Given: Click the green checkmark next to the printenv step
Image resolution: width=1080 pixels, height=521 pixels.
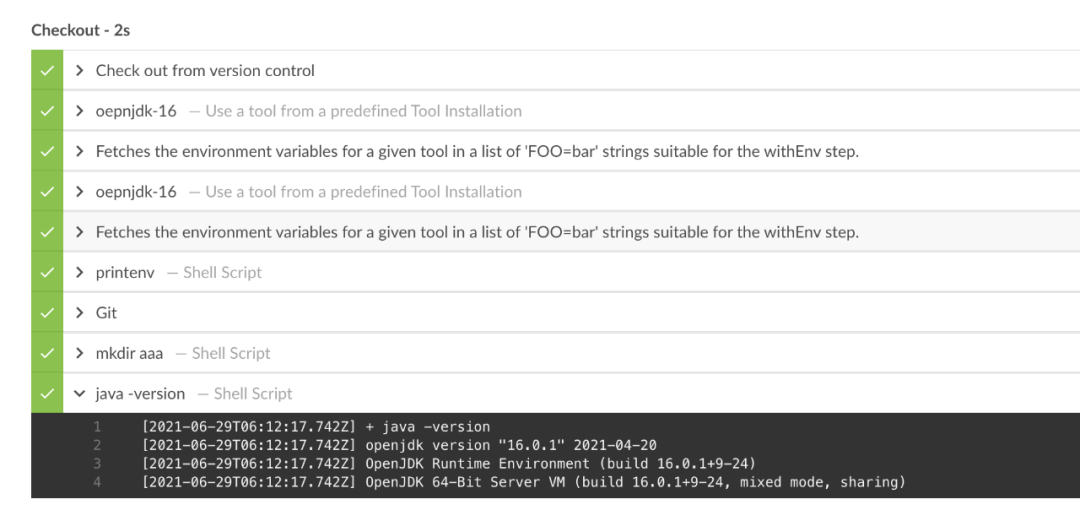Looking at the screenshot, I should point(46,272).
